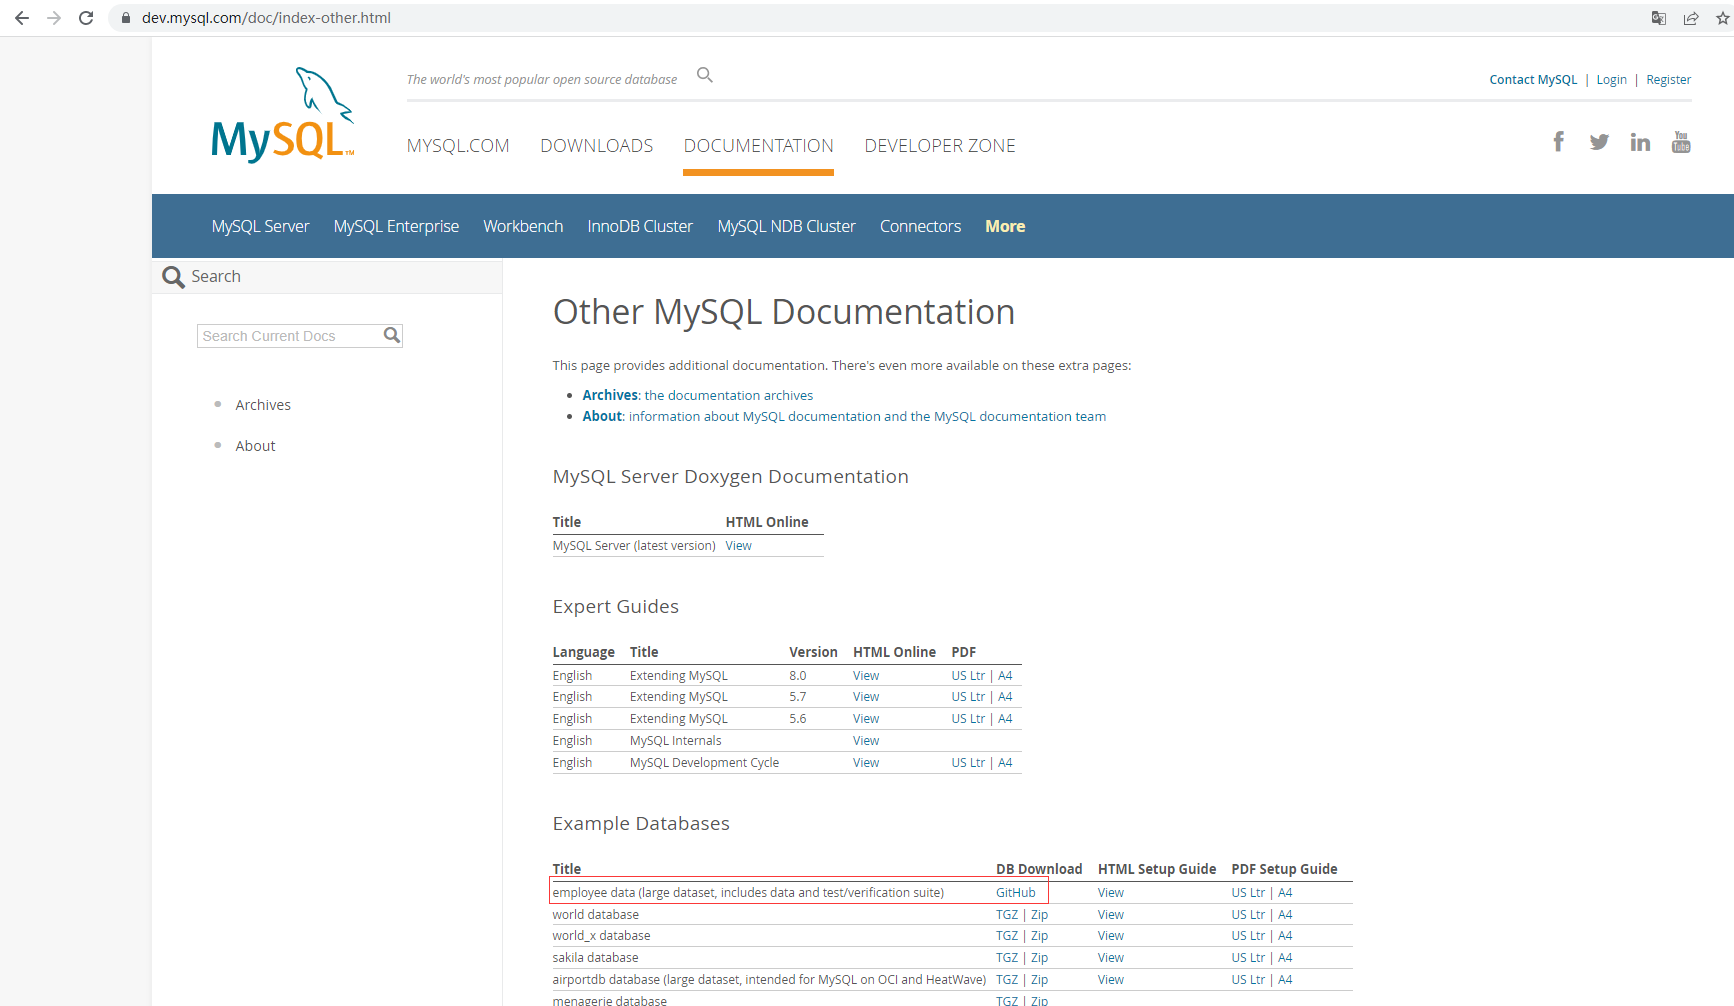This screenshot has height=1006, width=1734.
Task: Open Connectors in navigation bar
Action: pyautogui.click(x=921, y=226)
